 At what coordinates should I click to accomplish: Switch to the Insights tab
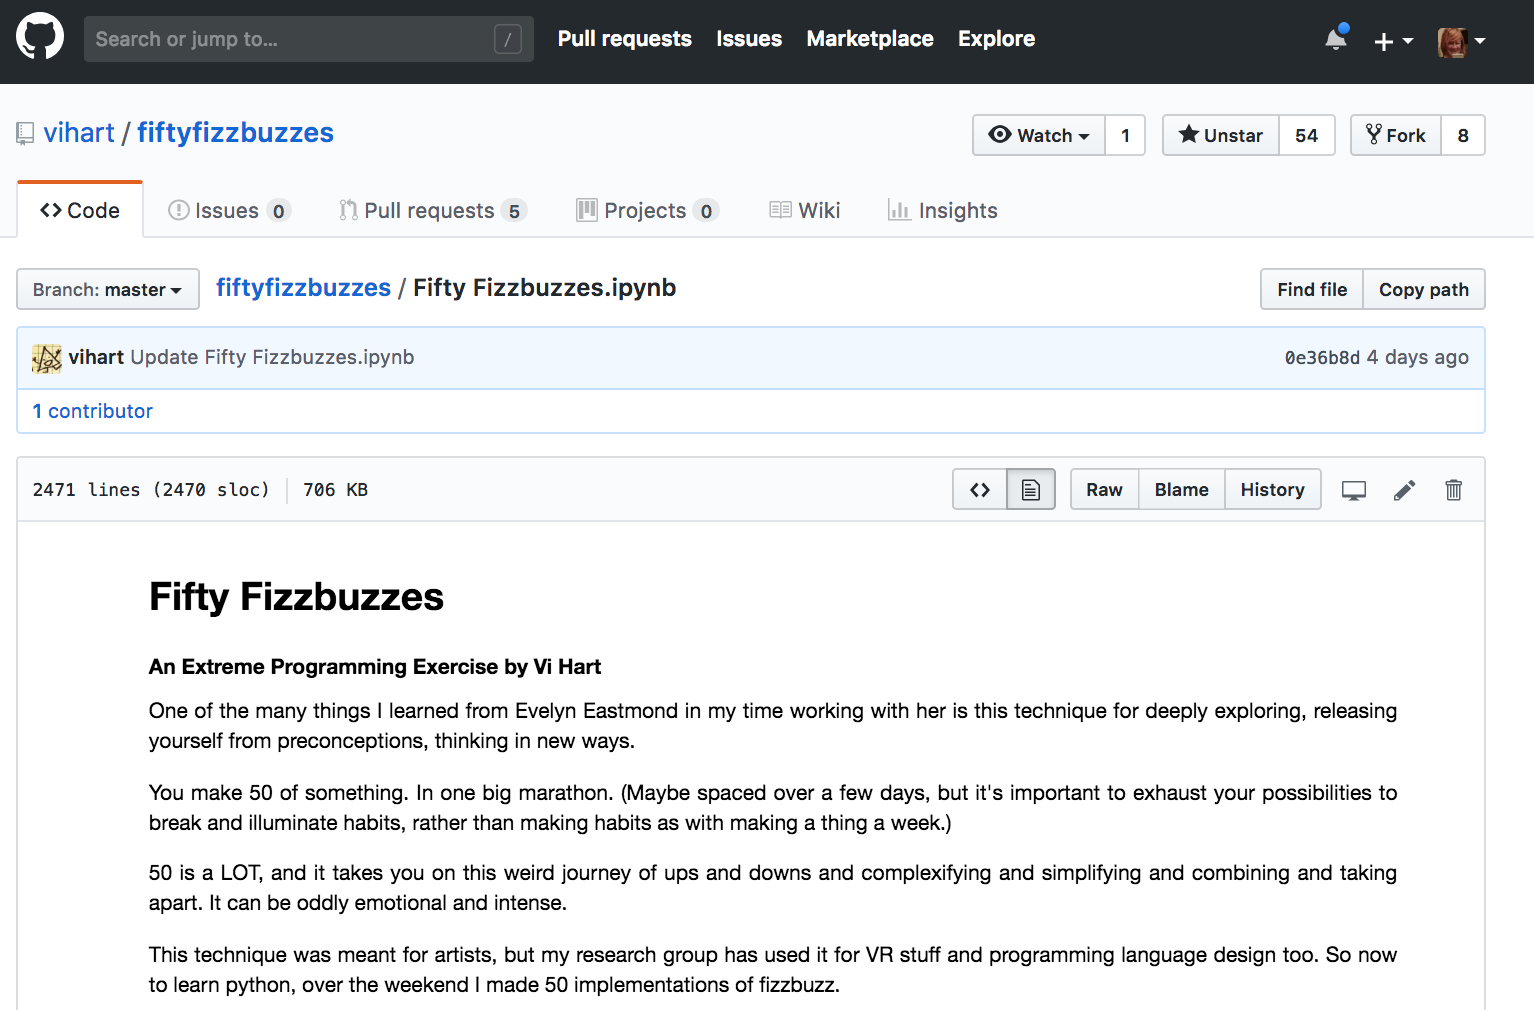click(943, 210)
